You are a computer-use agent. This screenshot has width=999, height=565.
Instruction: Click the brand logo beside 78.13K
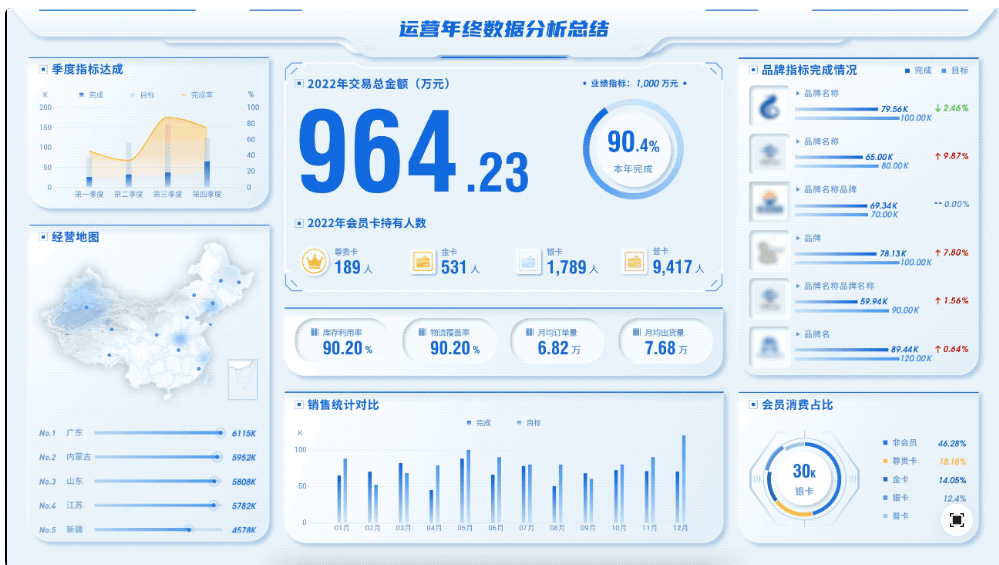(770, 250)
